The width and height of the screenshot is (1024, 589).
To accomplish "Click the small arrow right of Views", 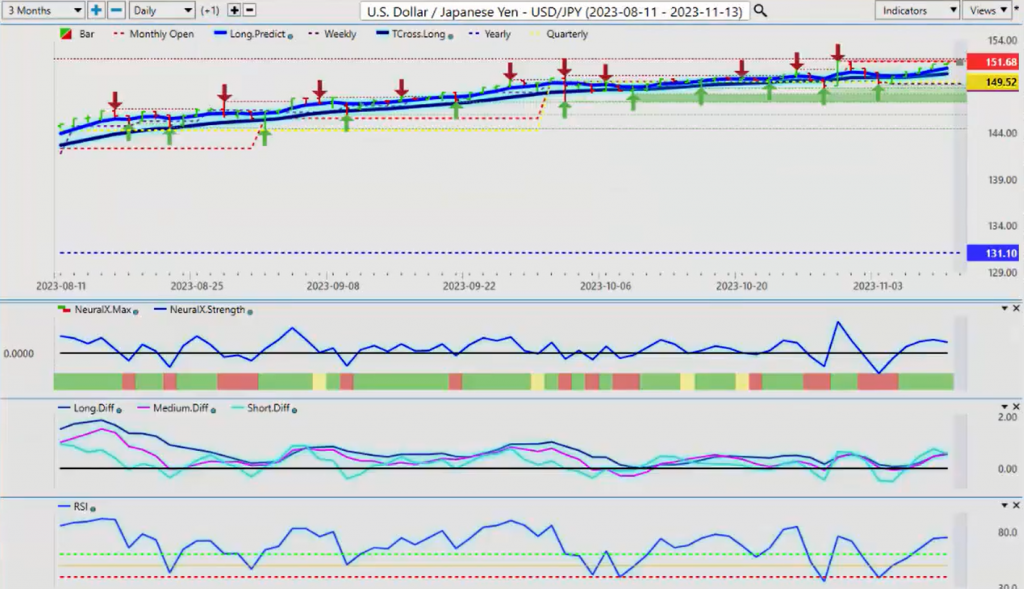I will point(1016,10).
